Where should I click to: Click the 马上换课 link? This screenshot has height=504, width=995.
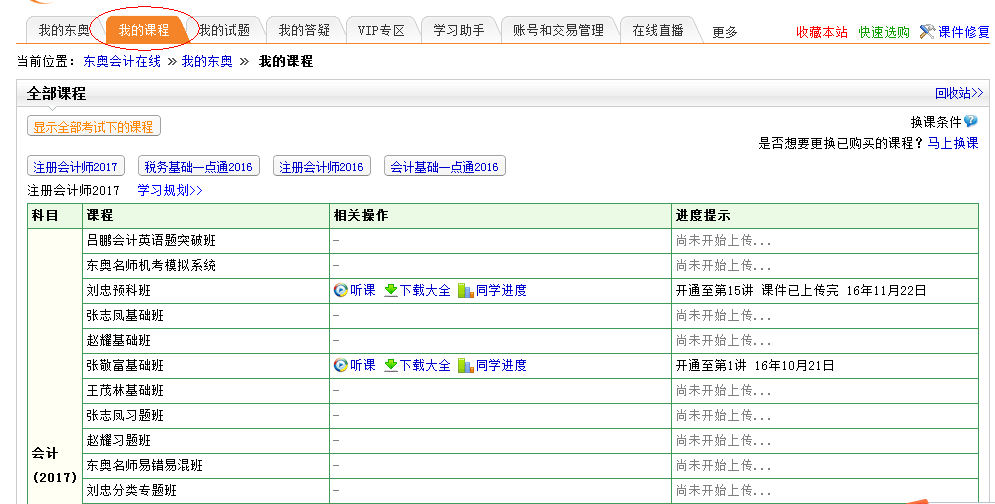[x=952, y=143]
